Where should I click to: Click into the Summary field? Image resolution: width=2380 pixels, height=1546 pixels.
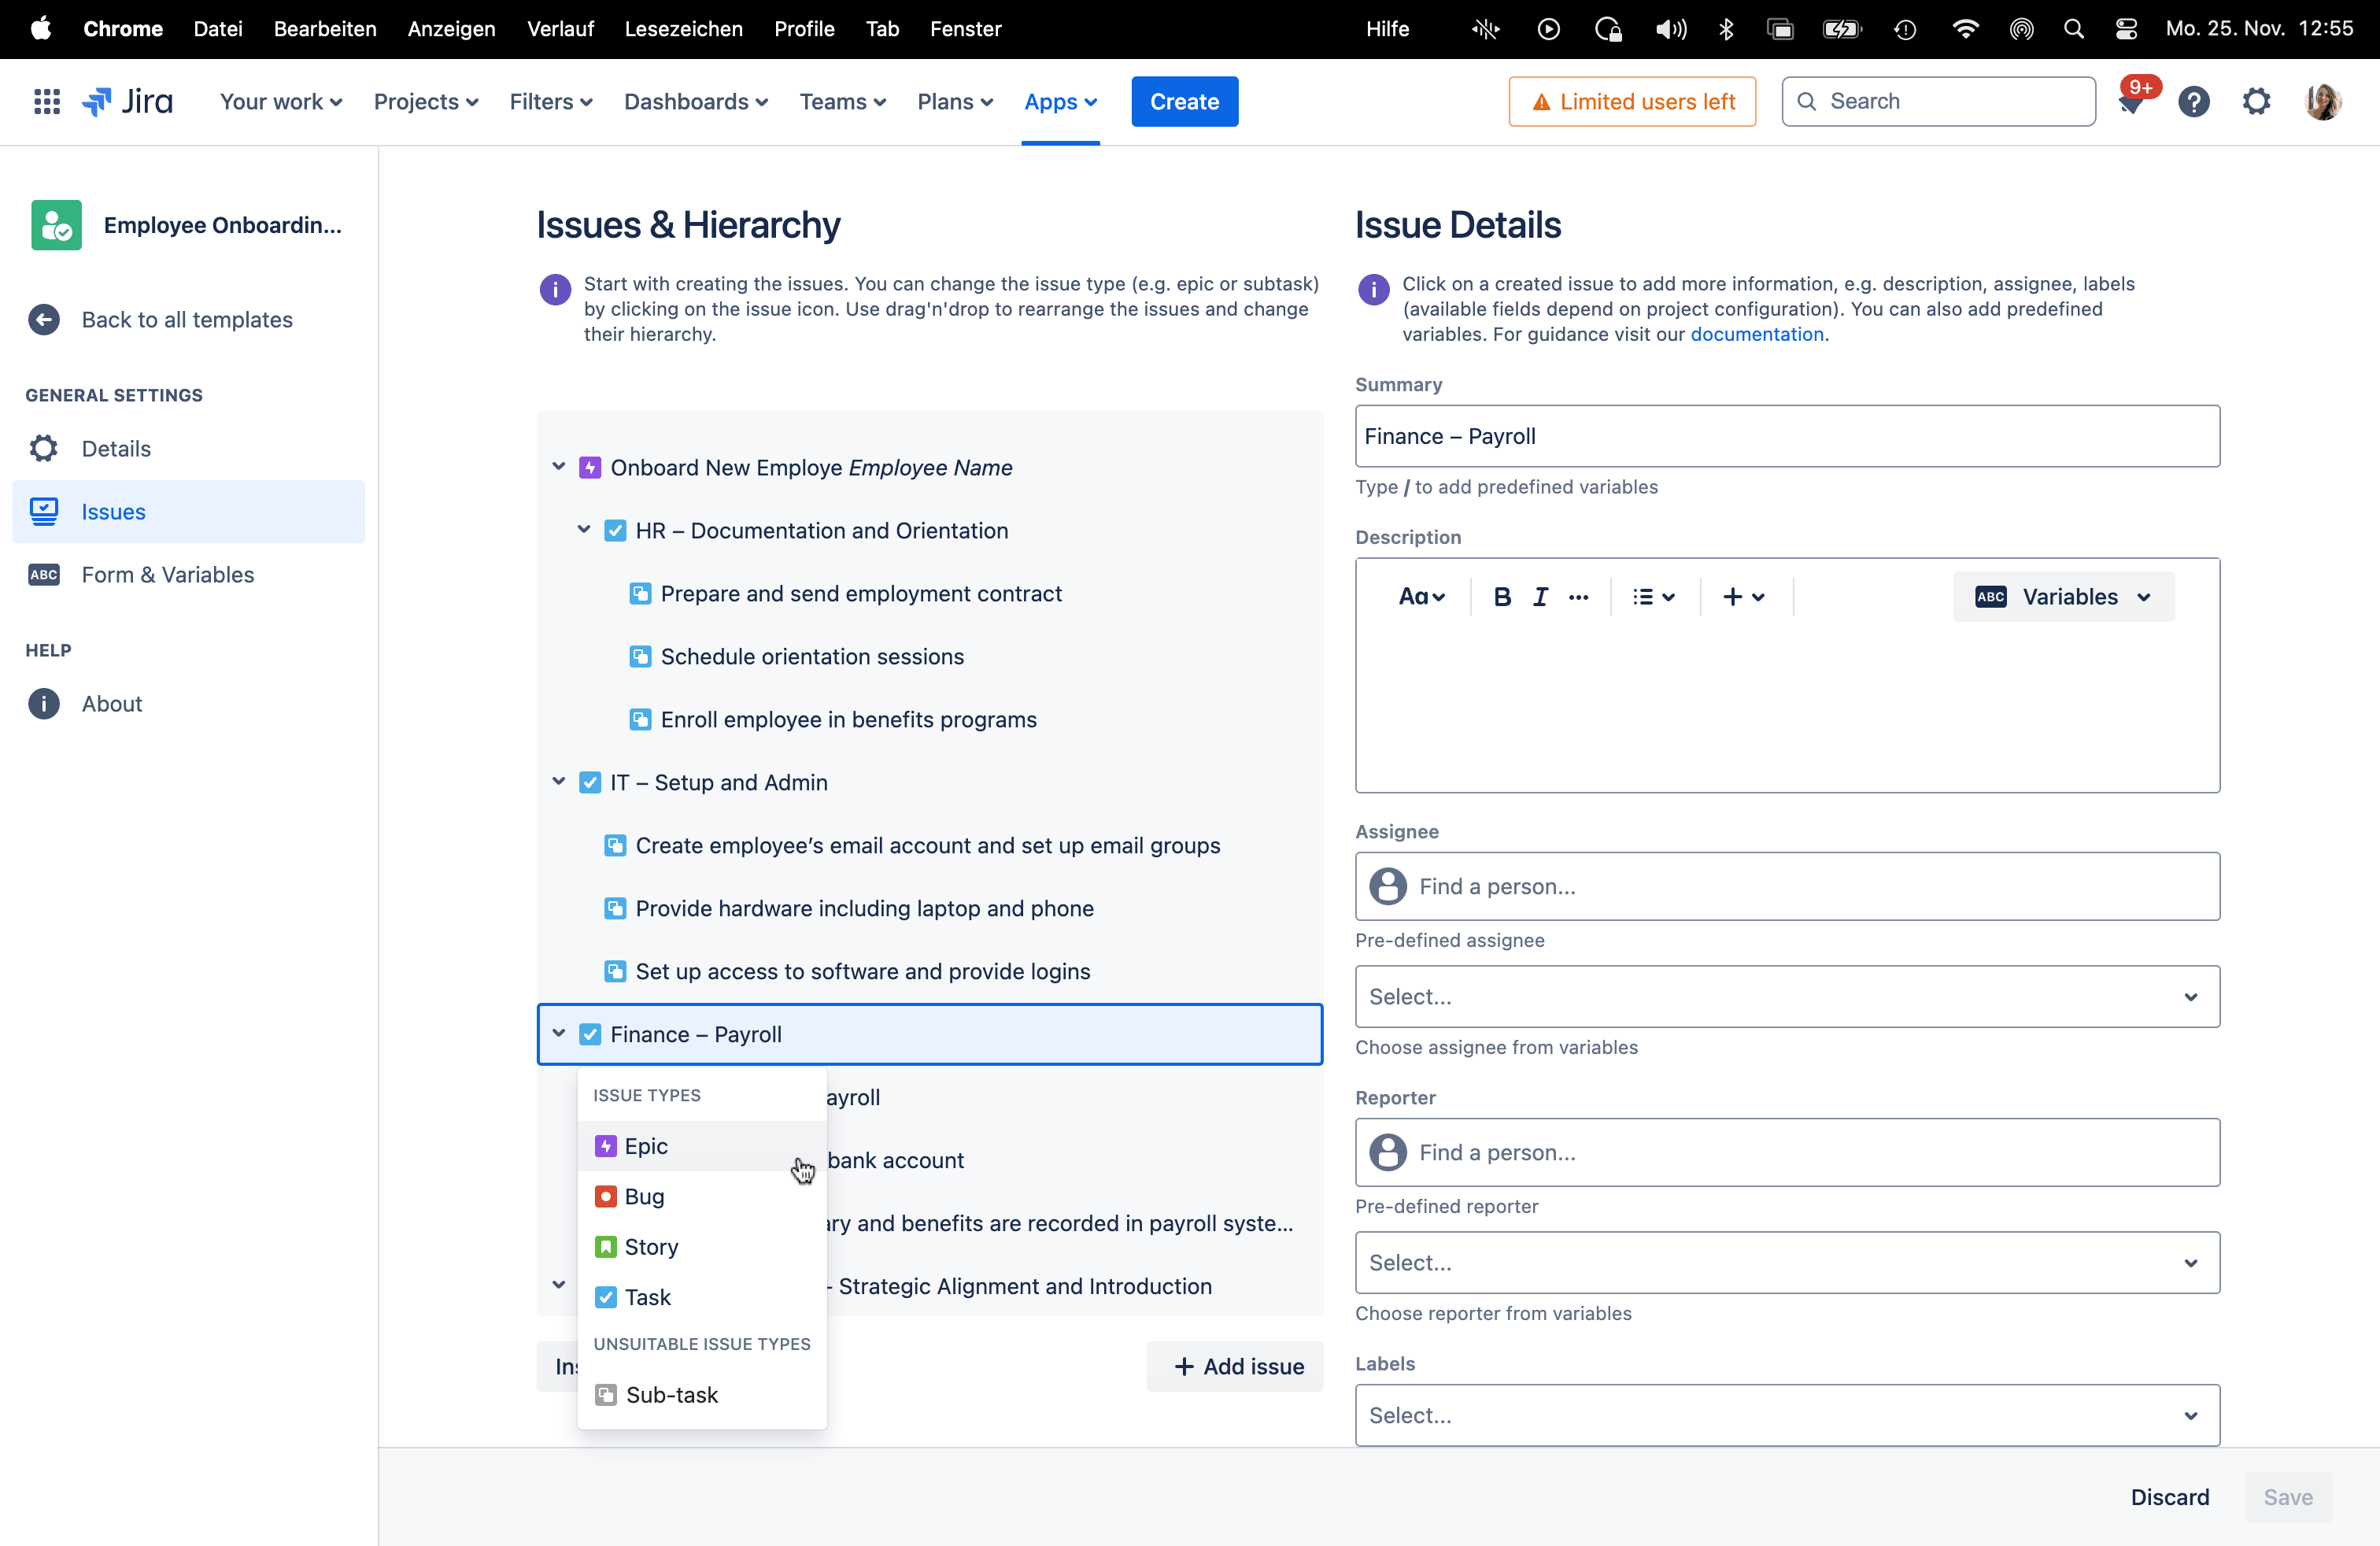click(x=1786, y=436)
